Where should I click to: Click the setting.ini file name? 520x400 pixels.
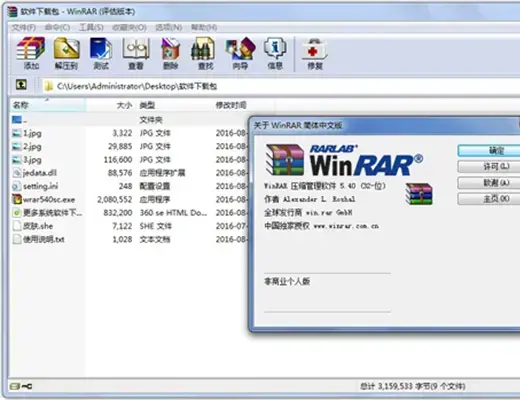click(40, 186)
